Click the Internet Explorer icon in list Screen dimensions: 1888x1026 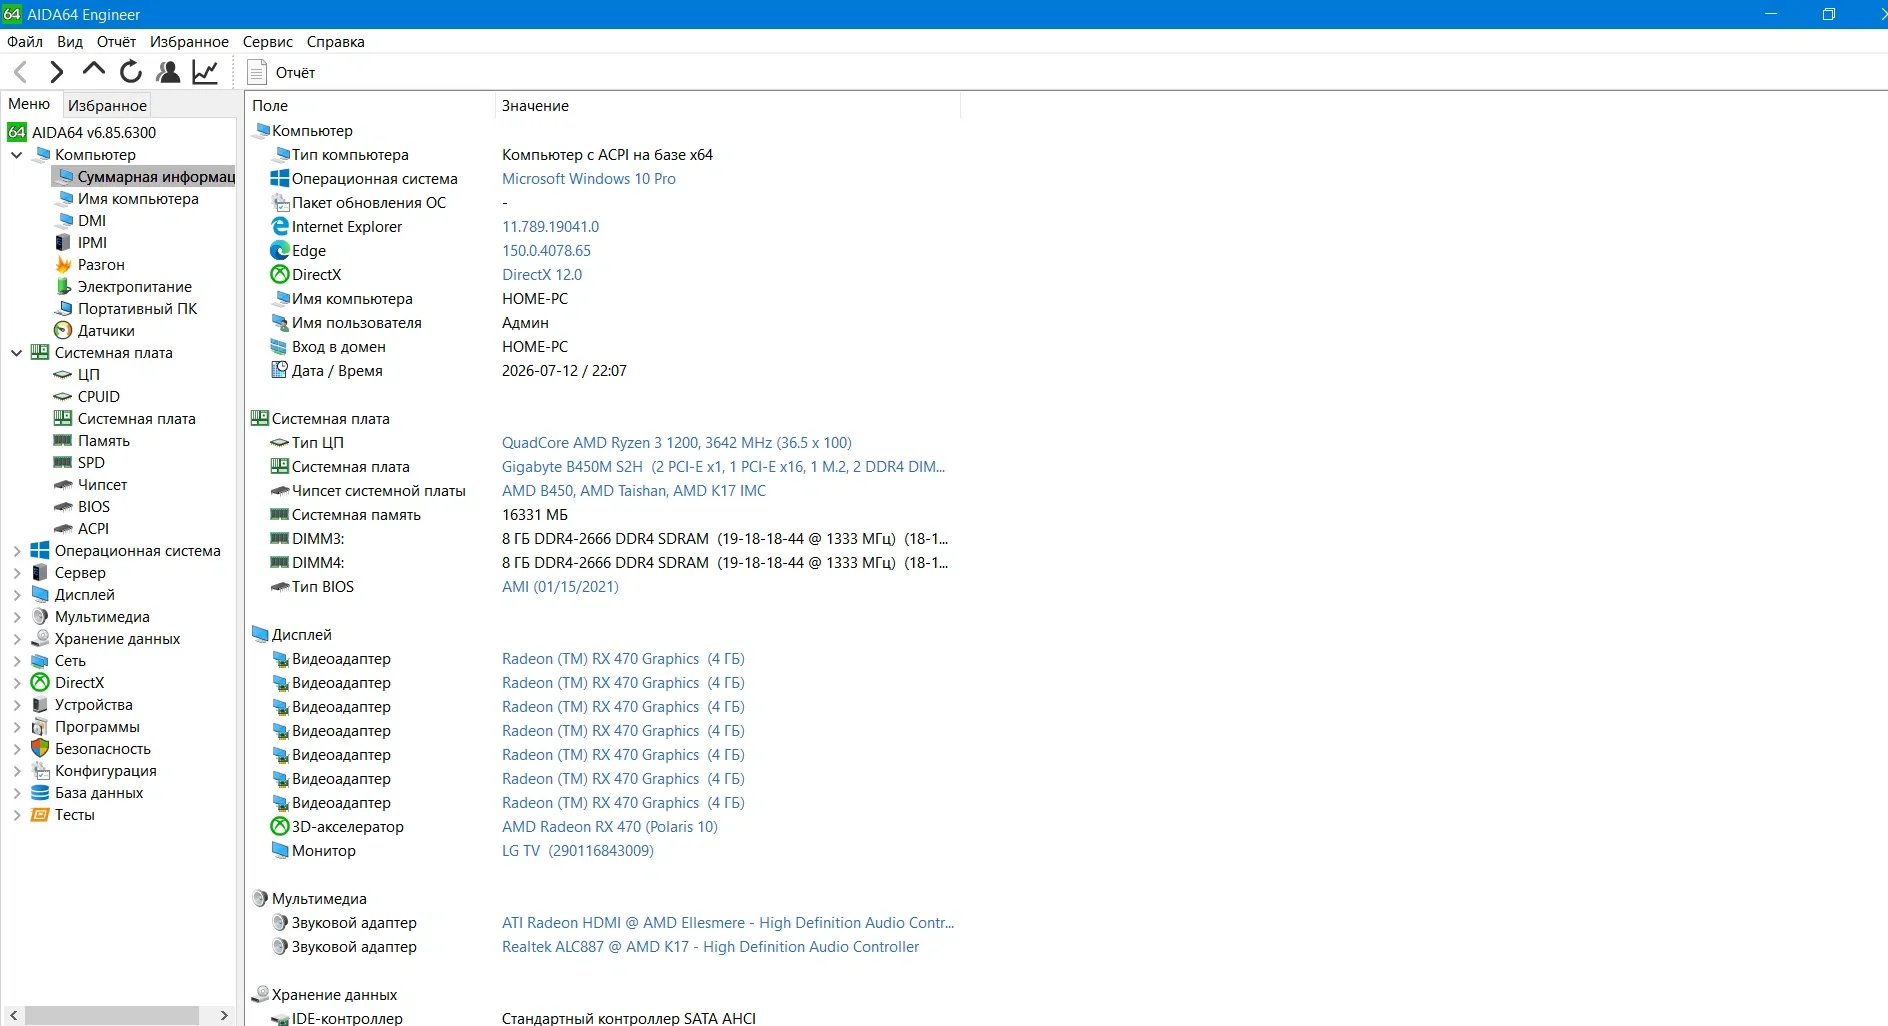click(x=280, y=227)
